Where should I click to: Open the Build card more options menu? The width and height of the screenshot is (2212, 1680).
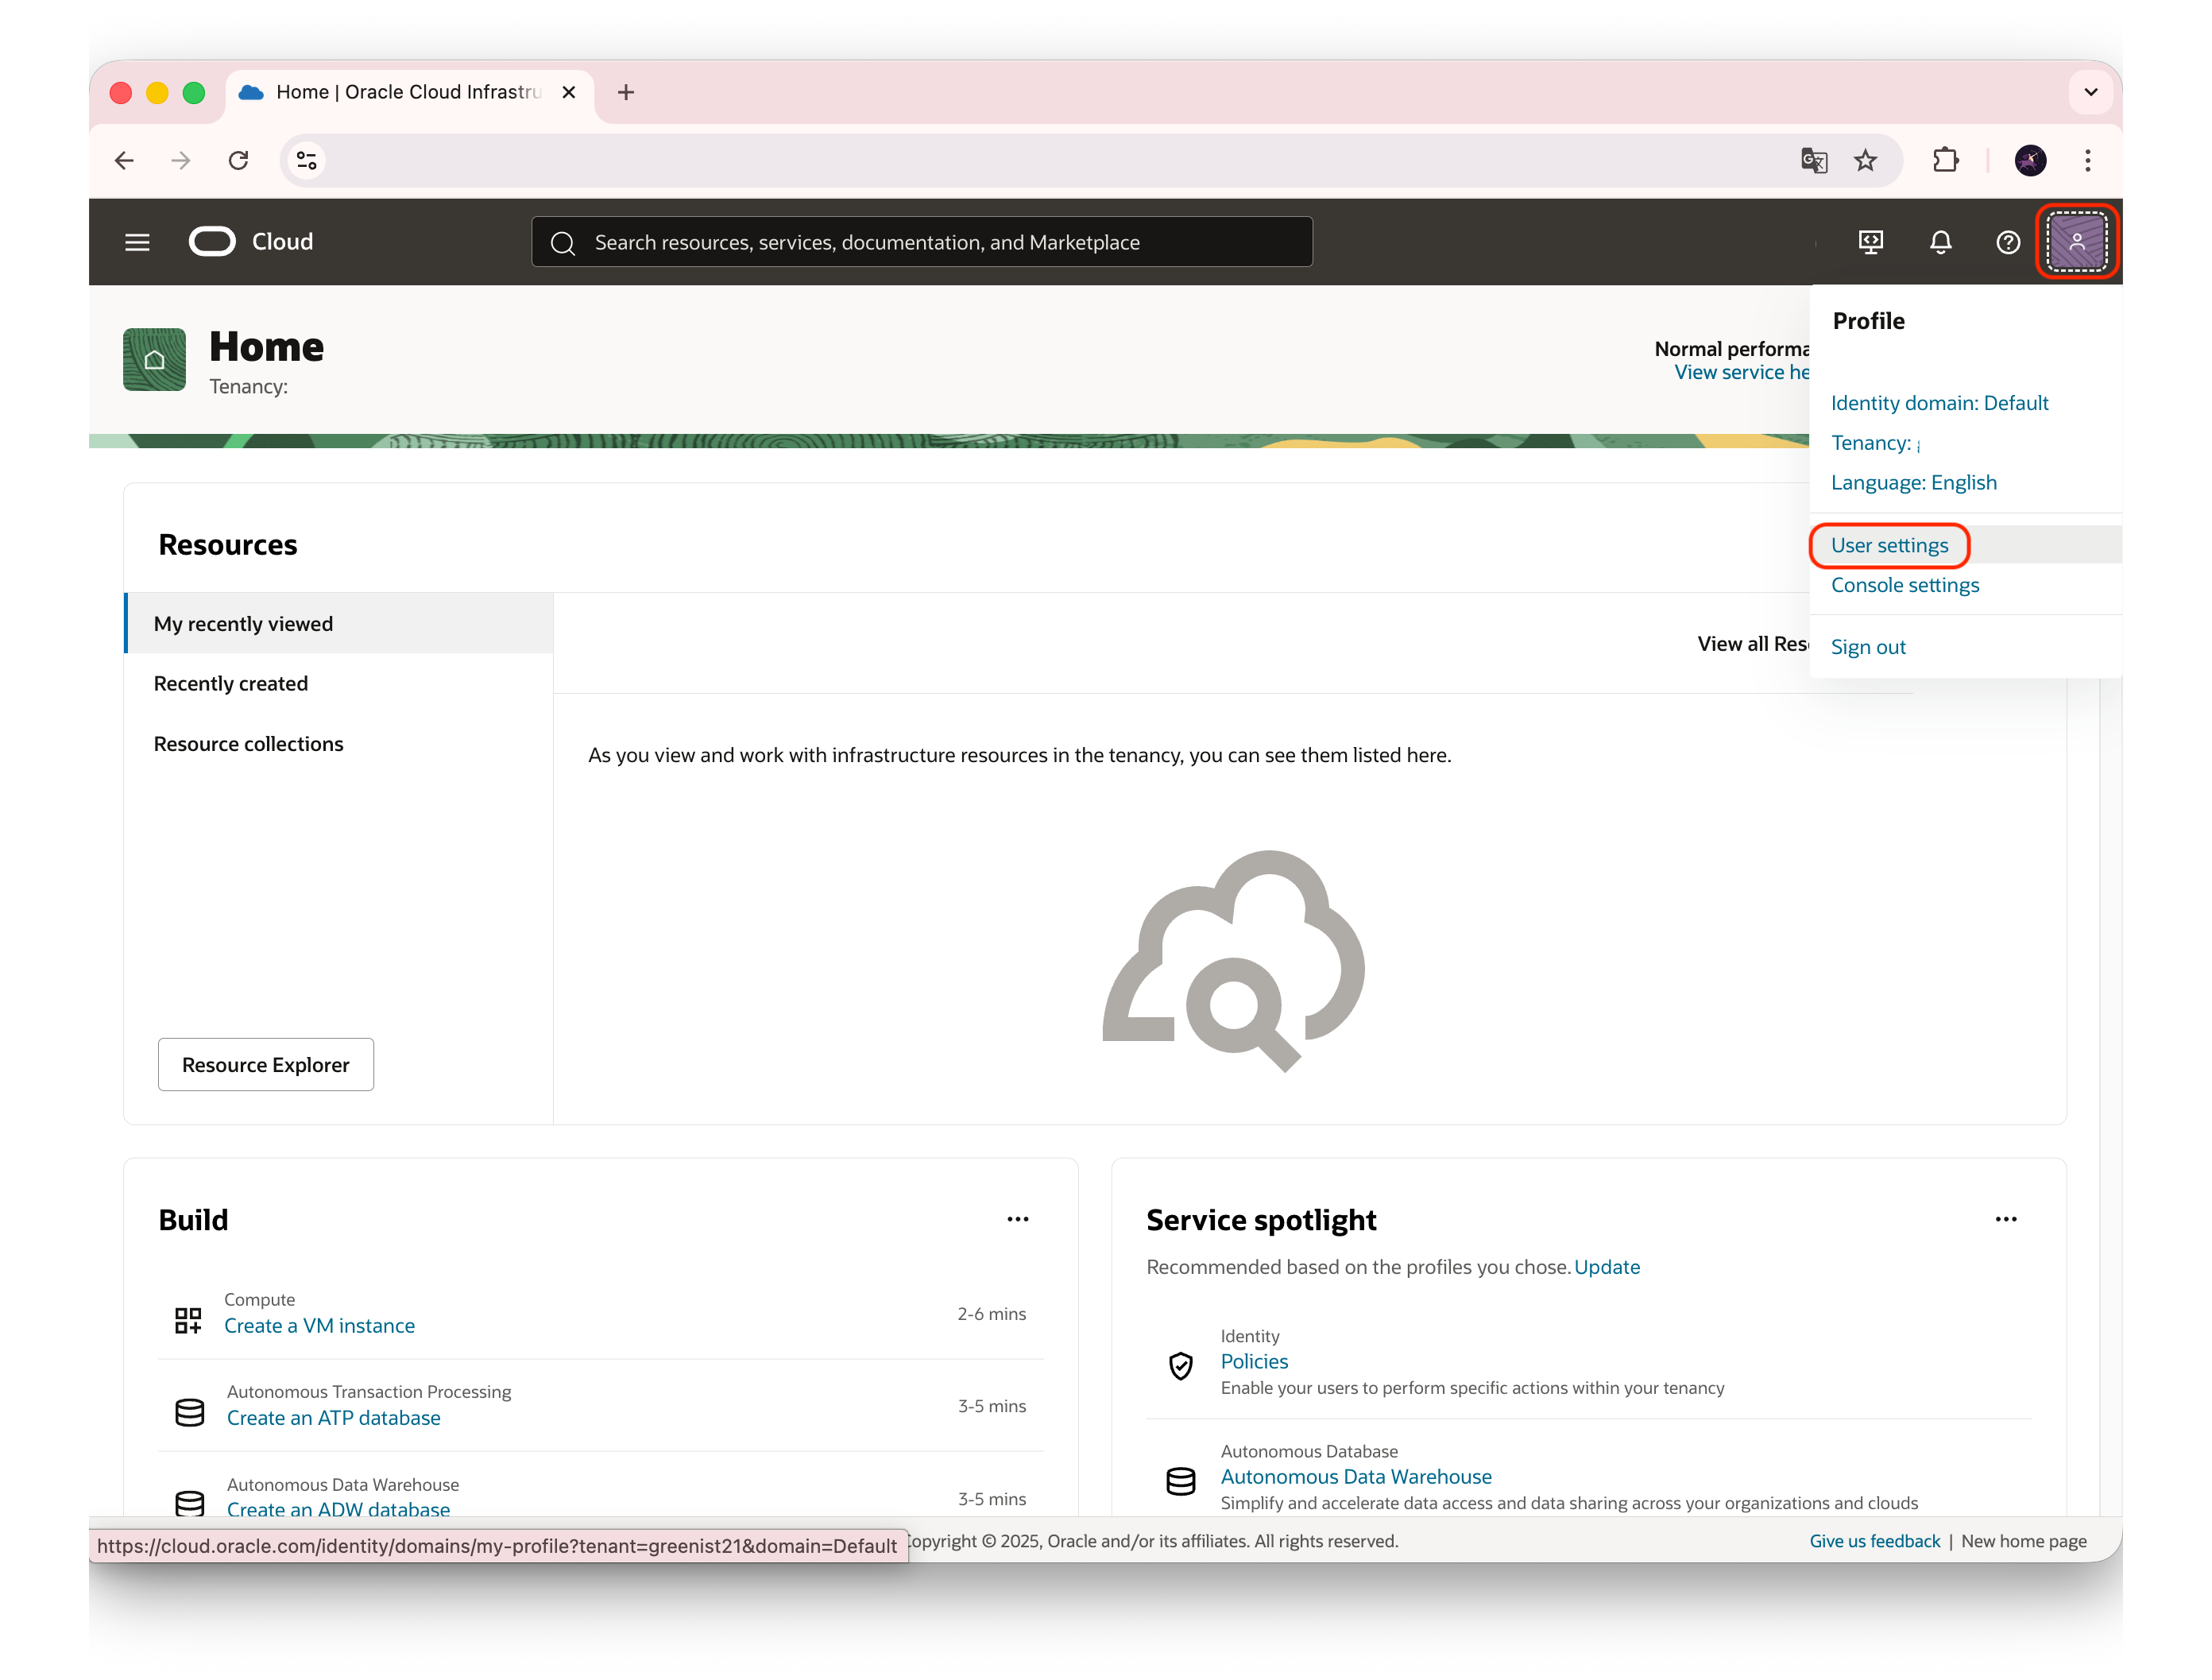[1017, 1219]
